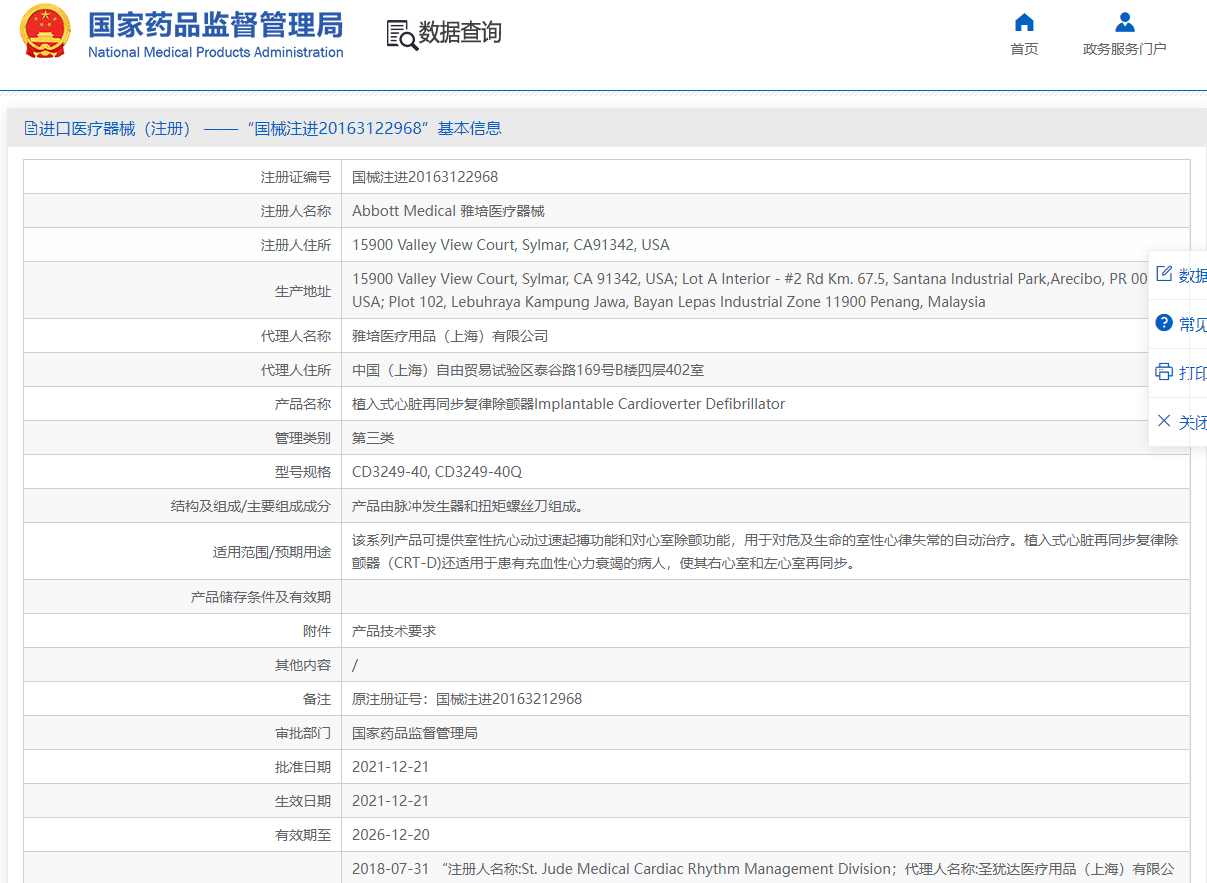Open the data query magnifier icon
This screenshot has height=883, width=1207.
402,34
